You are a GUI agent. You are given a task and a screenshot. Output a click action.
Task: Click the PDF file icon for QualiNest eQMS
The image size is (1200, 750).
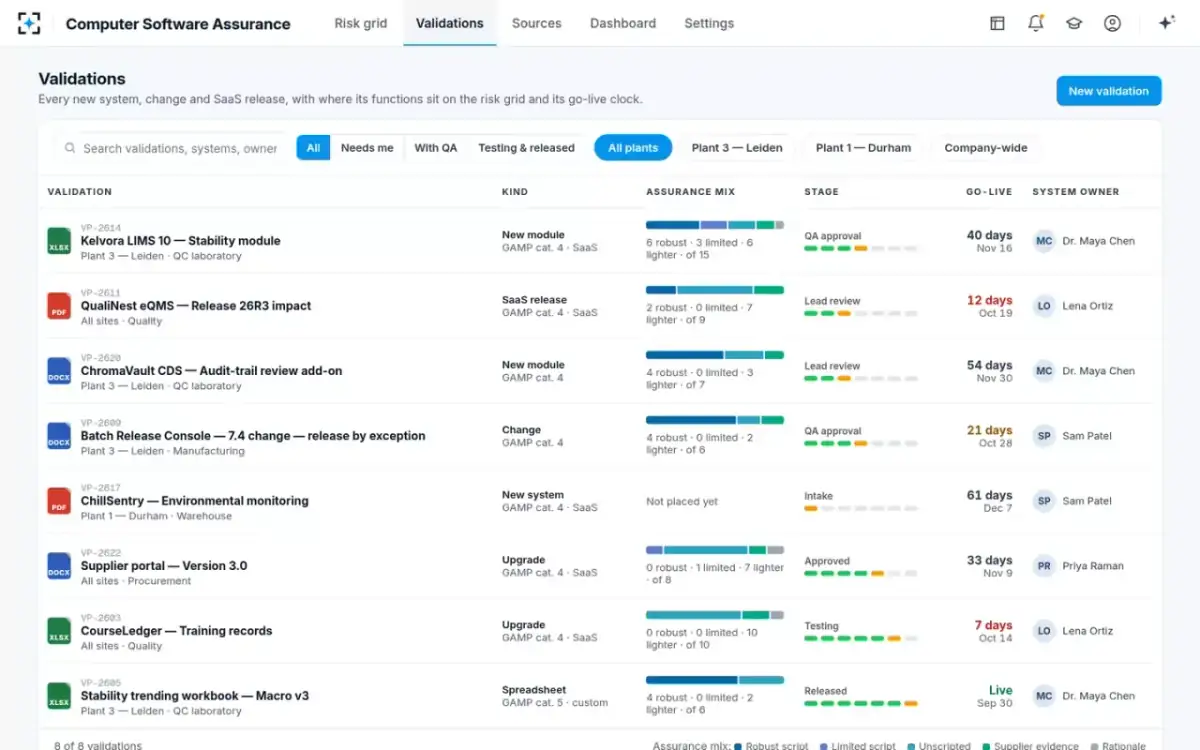(59, 306)
